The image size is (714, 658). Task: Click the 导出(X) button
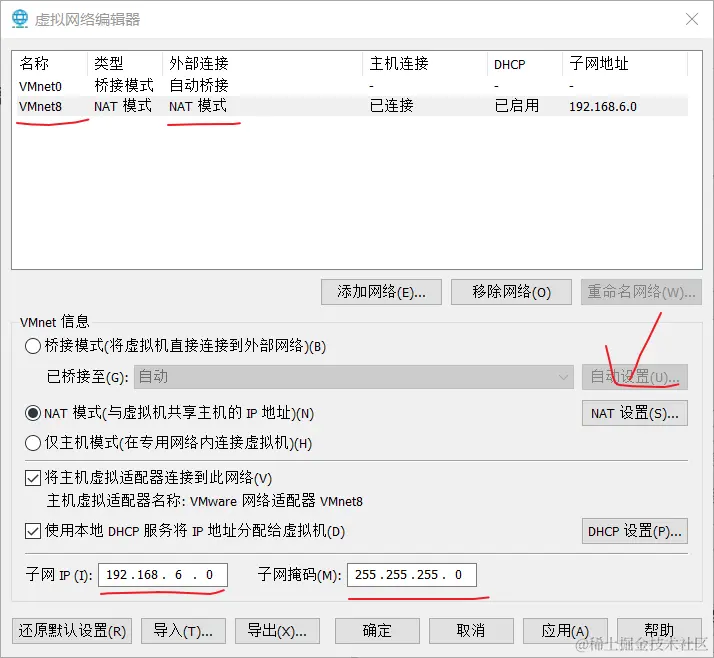[277, 631]
